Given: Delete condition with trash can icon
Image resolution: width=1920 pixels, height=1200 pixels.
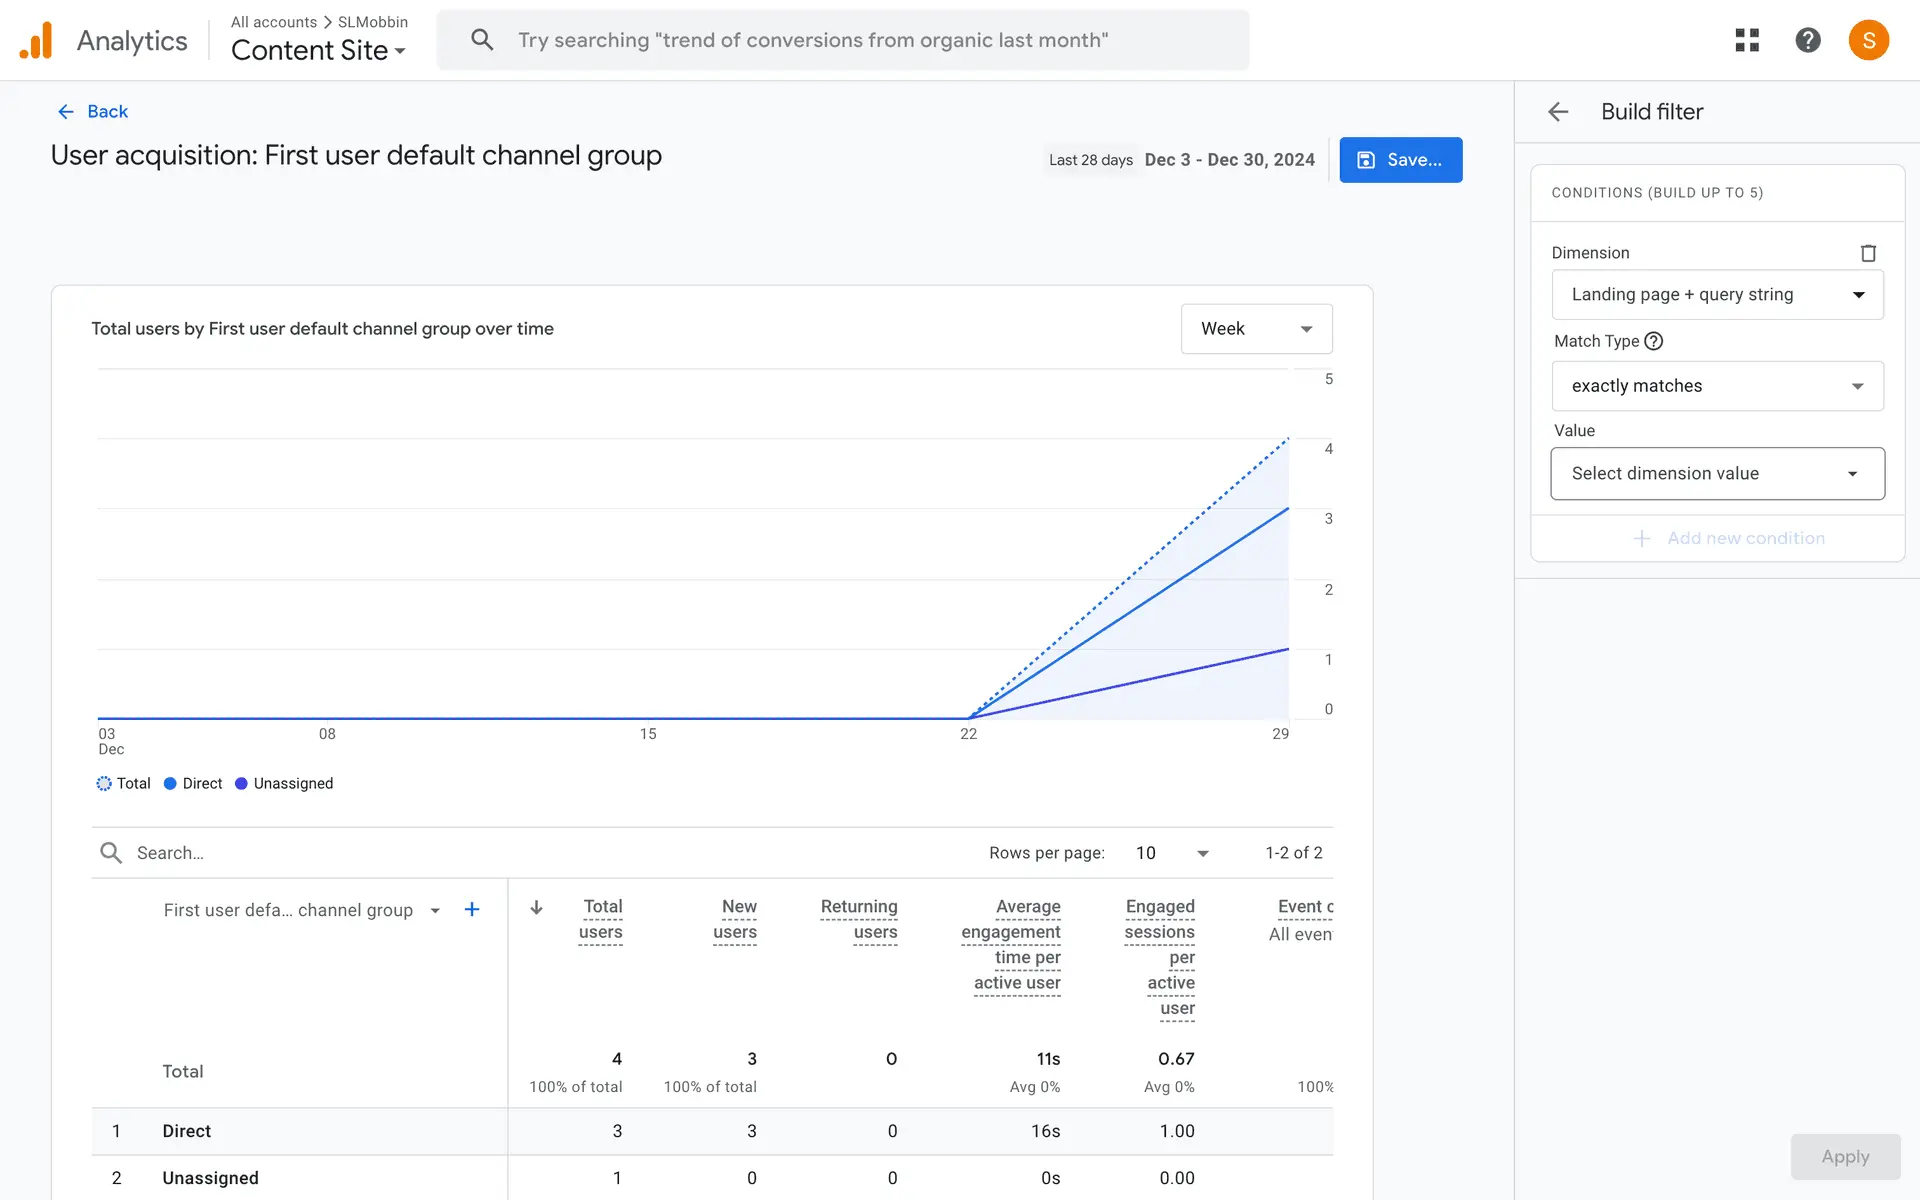Looking at the screenshot, I should pos(1867,253).
